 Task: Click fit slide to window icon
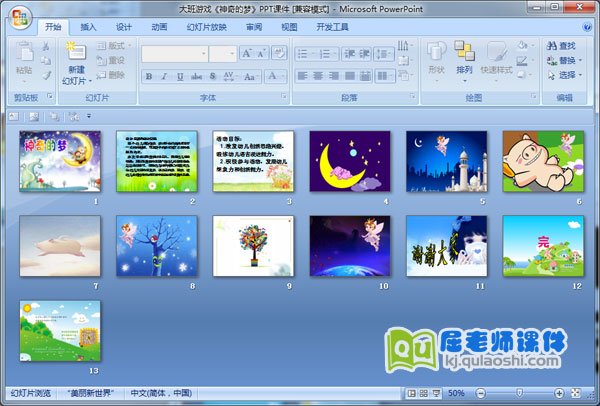point(574,394)
